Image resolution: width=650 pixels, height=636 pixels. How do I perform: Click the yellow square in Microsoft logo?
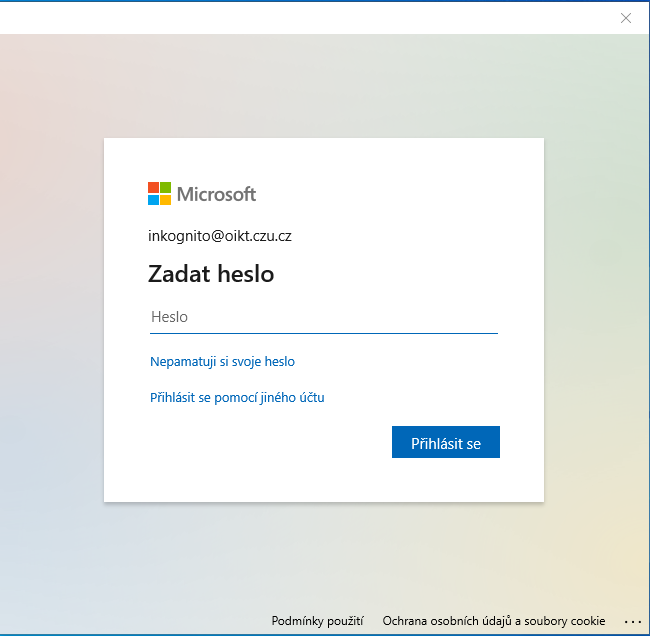(166, 199)
